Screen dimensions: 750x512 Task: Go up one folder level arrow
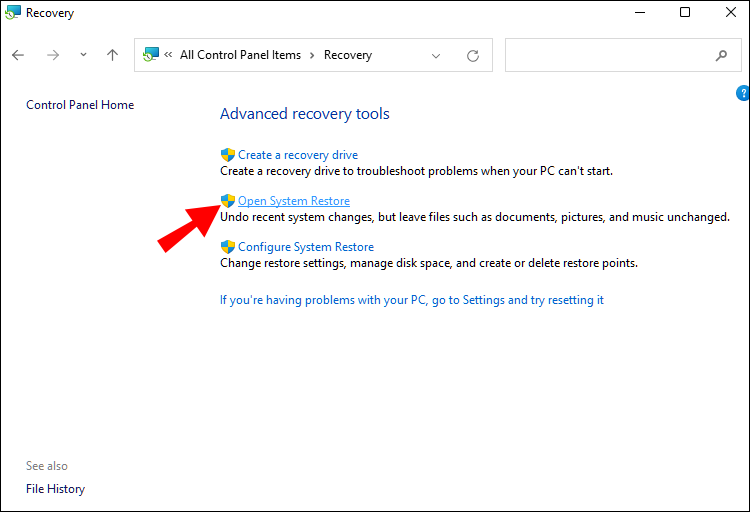[112, 55]
